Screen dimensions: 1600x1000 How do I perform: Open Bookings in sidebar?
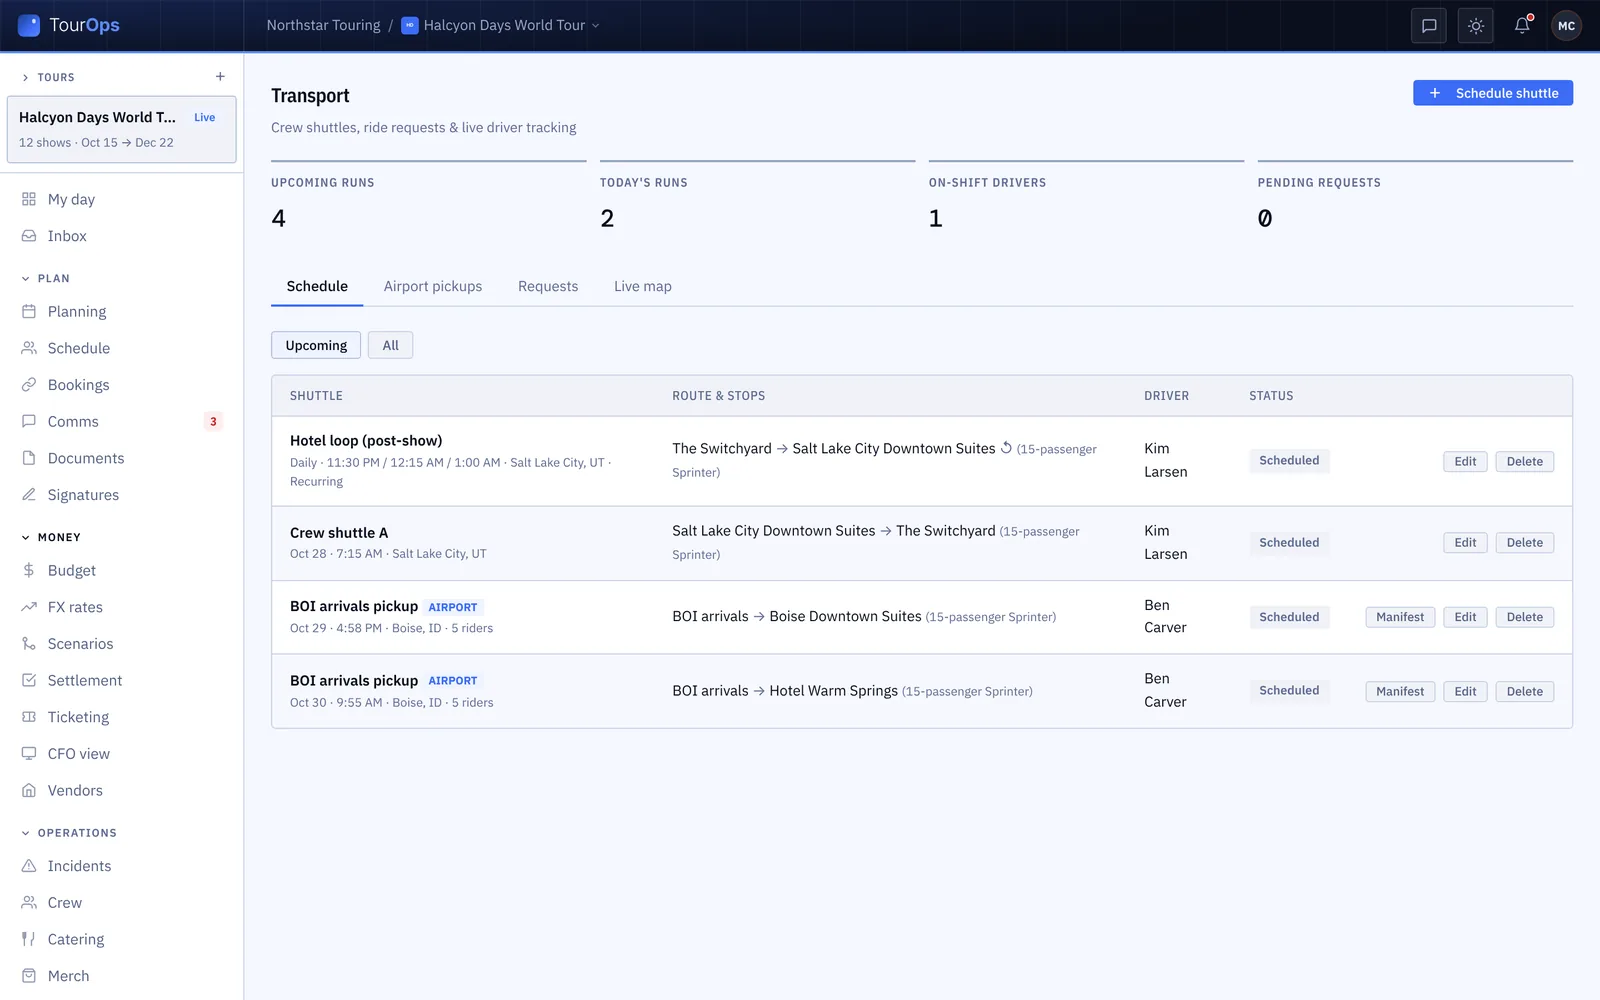[x=121, y=385]
